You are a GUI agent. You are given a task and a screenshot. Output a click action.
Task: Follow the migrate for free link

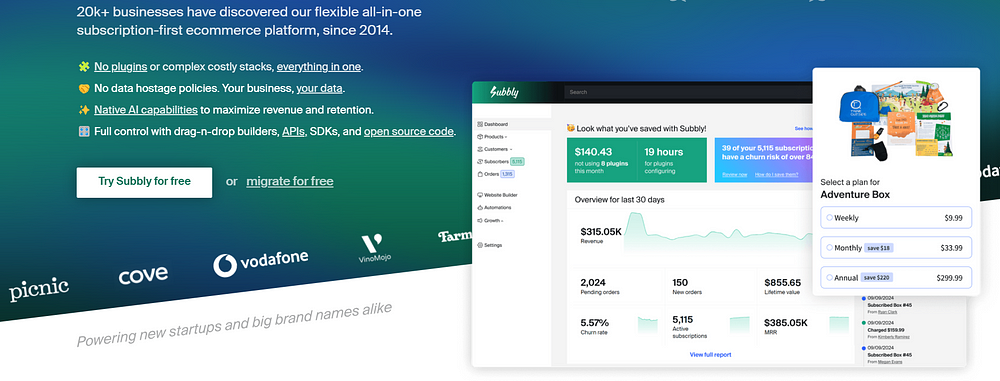pos(290,181)
